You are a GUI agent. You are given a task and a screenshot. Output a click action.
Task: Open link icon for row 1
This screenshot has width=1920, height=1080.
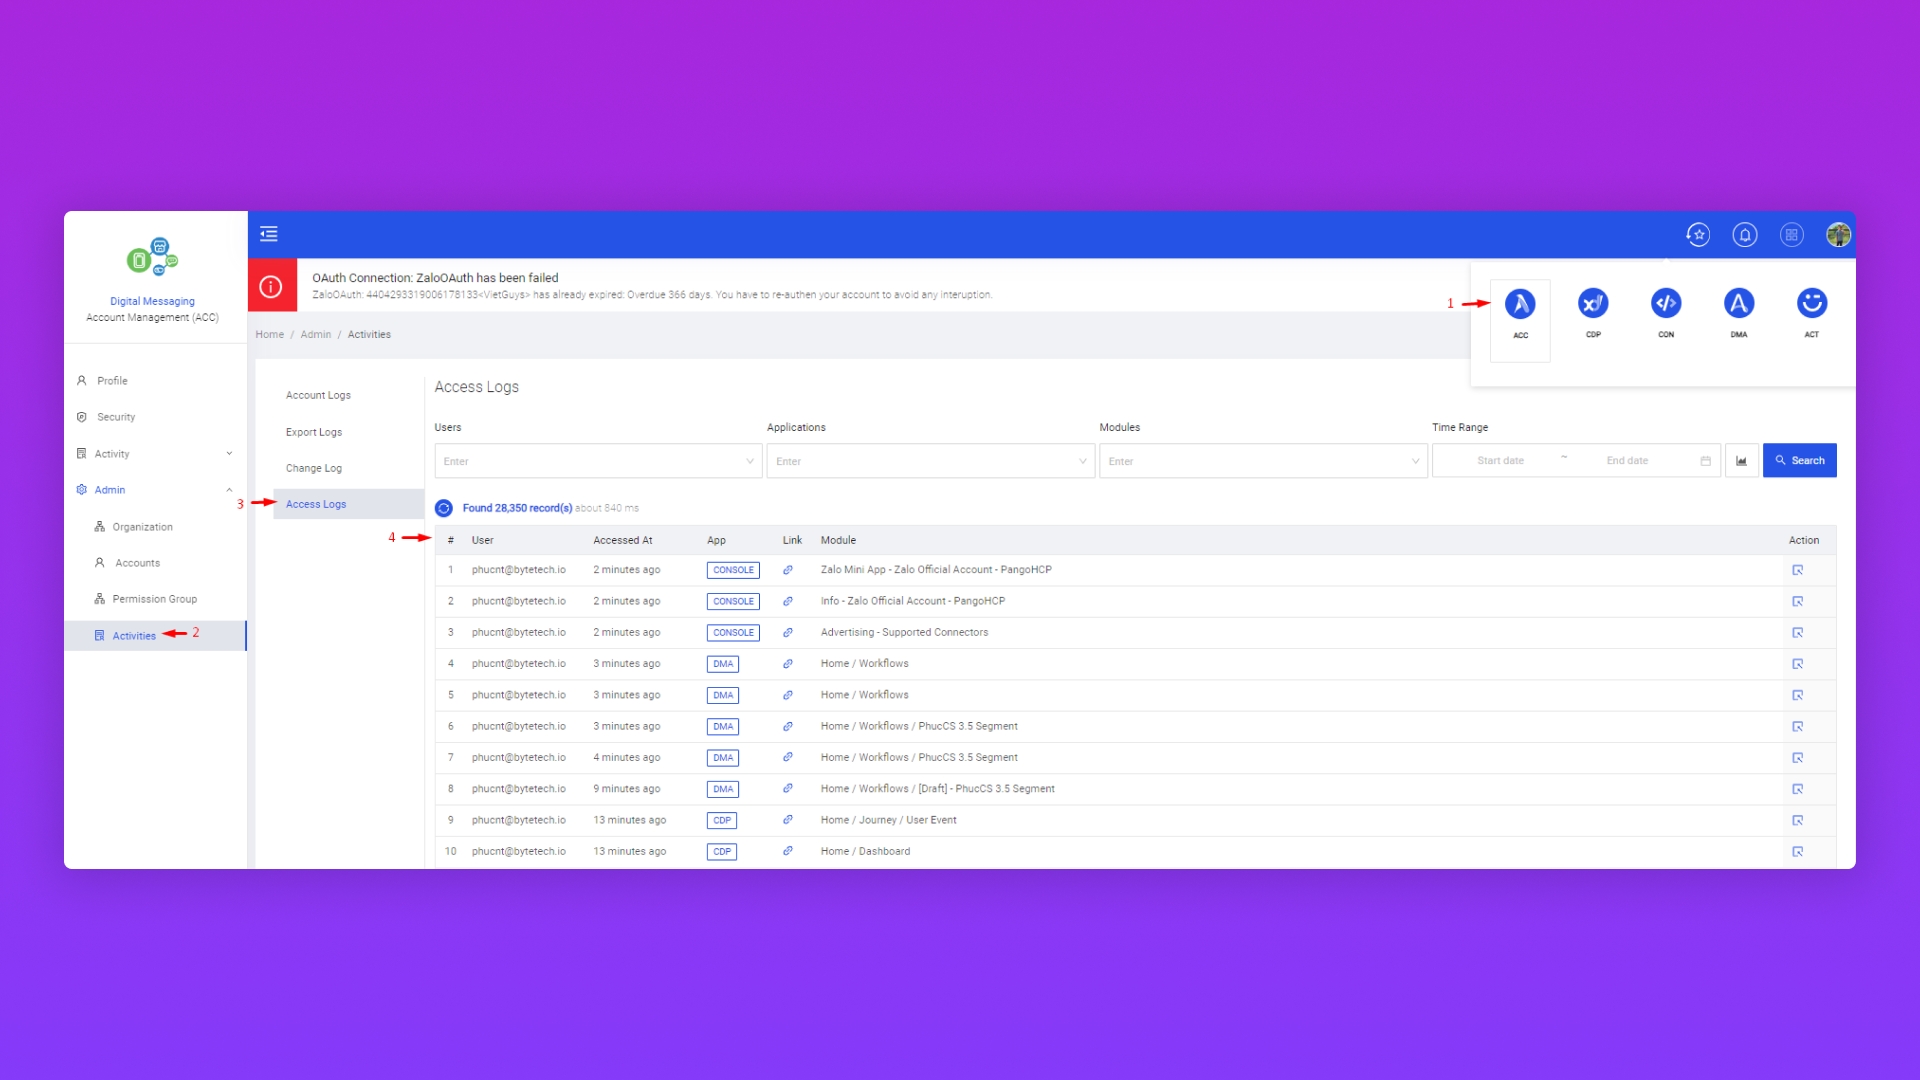point(788,570)
